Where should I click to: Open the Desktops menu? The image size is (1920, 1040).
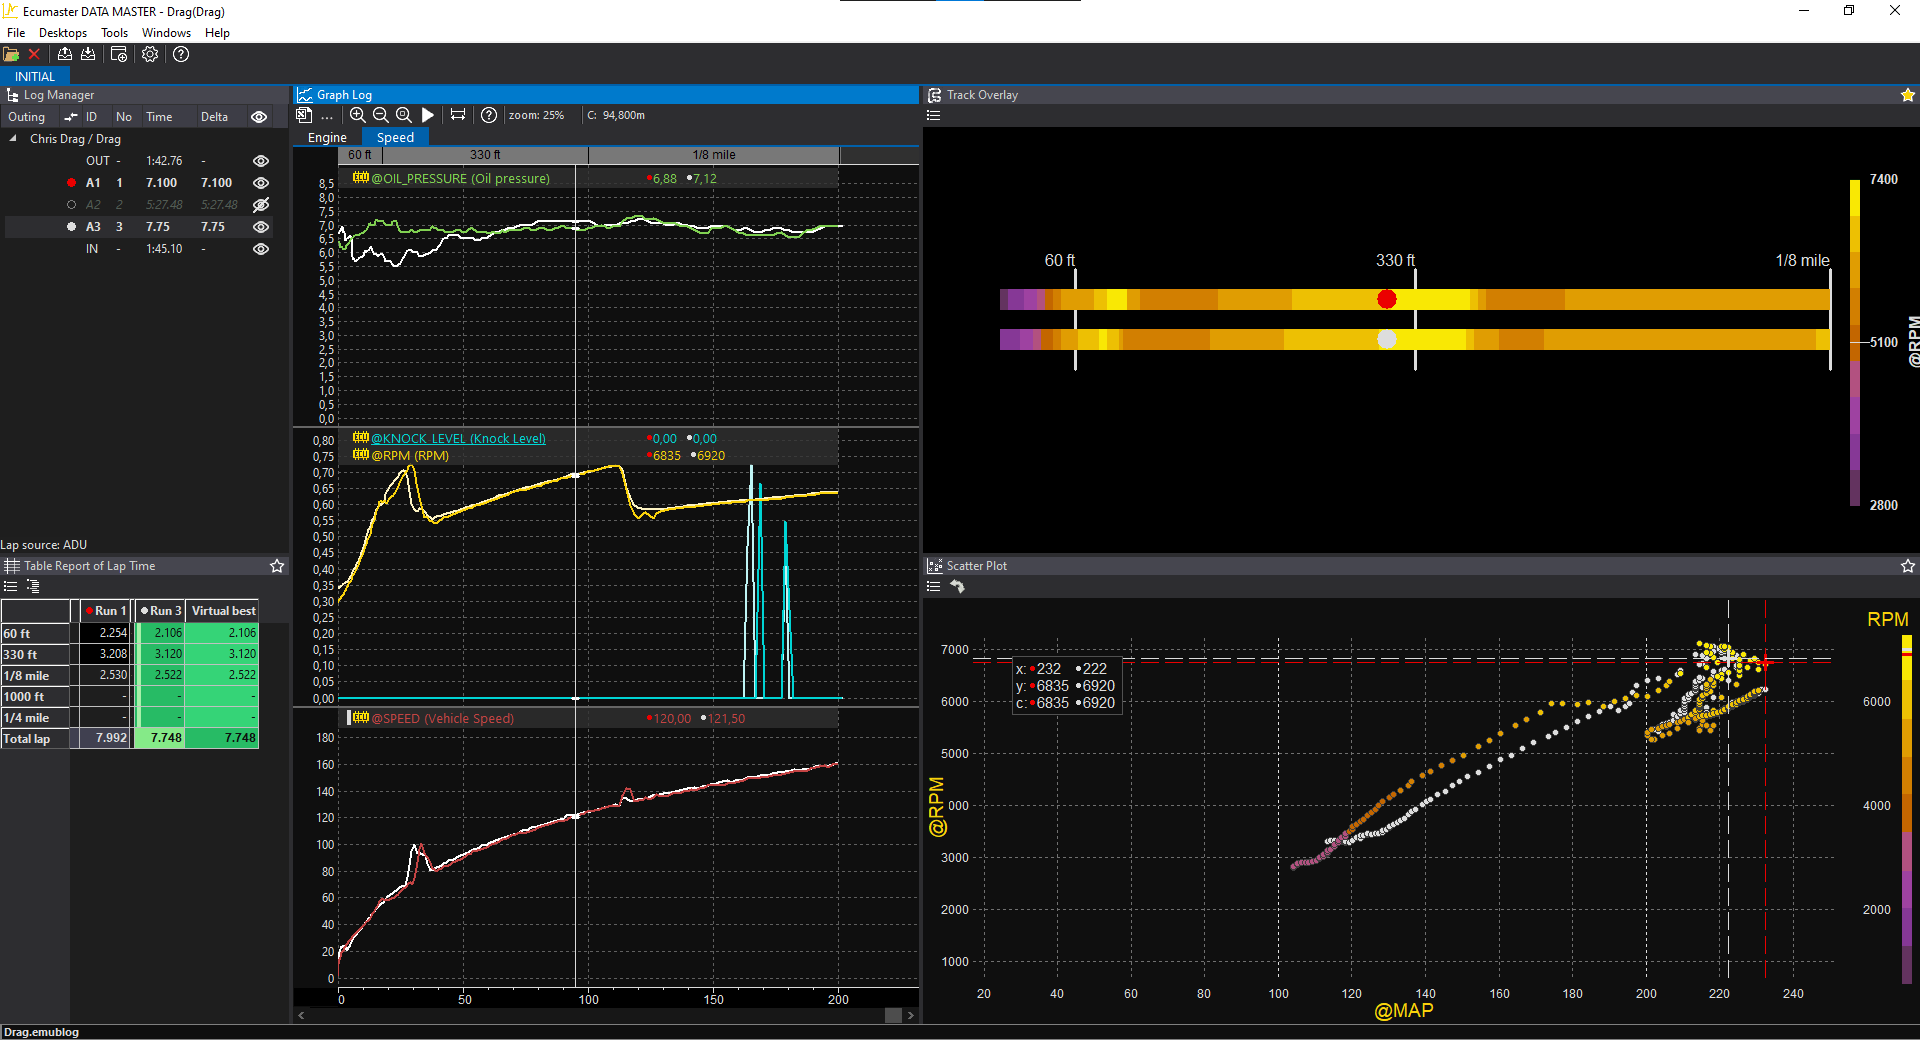point(62,33)
